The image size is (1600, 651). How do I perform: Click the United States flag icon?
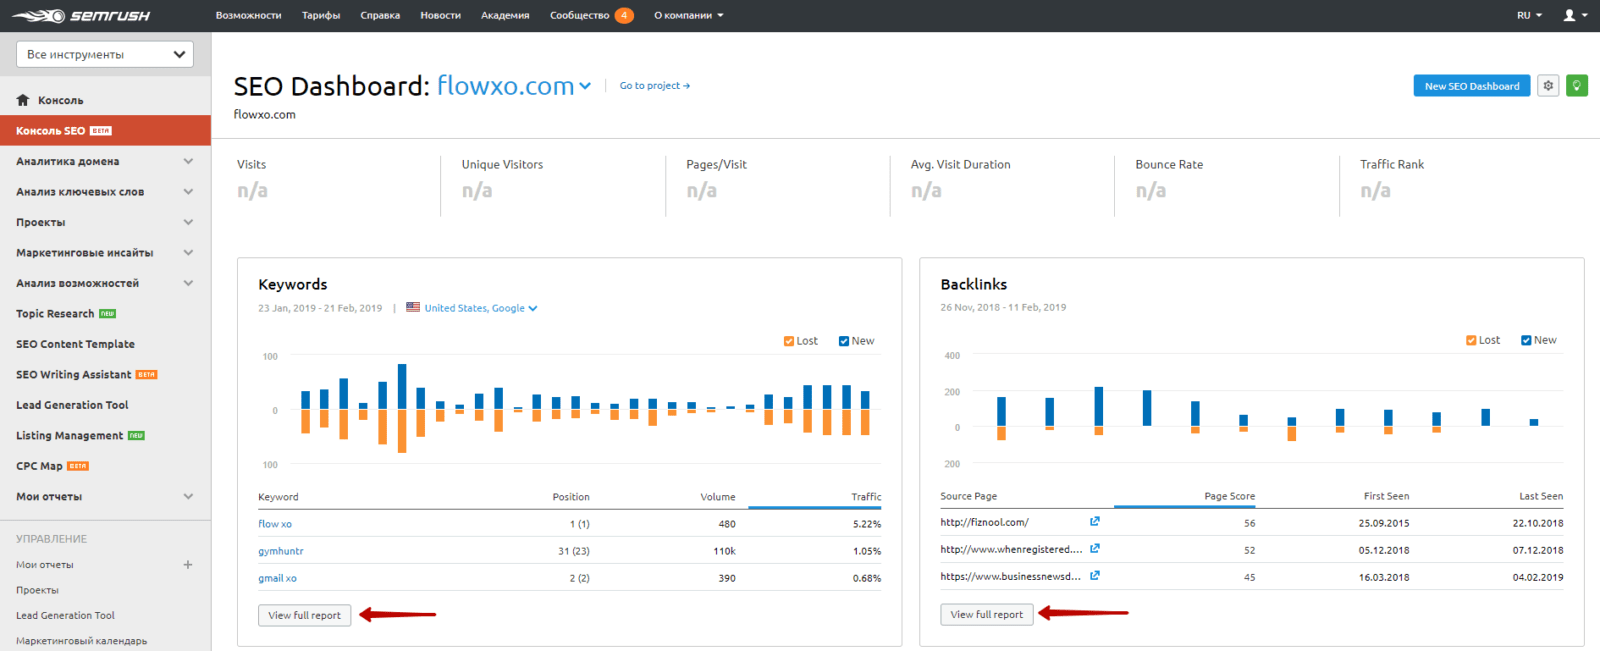413,307
